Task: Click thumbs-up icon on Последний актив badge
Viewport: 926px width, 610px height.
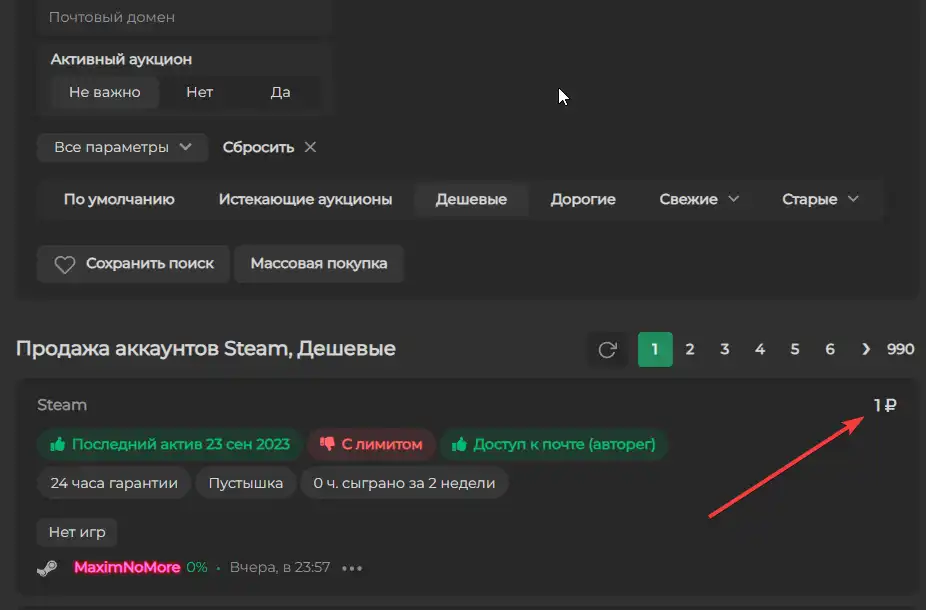Action: [58, 443]
